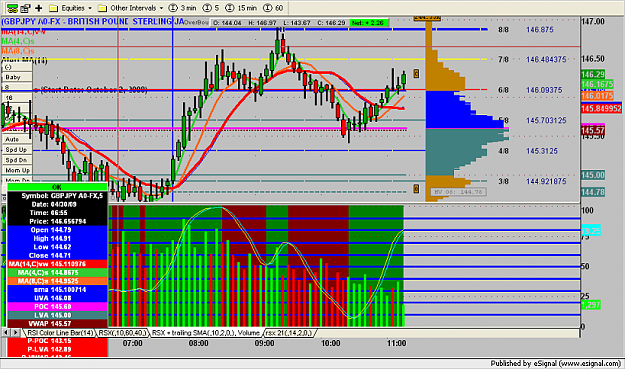625x369 pixels.
Task: Open the Equities dropdown
Action: click(x=77, y=8)
